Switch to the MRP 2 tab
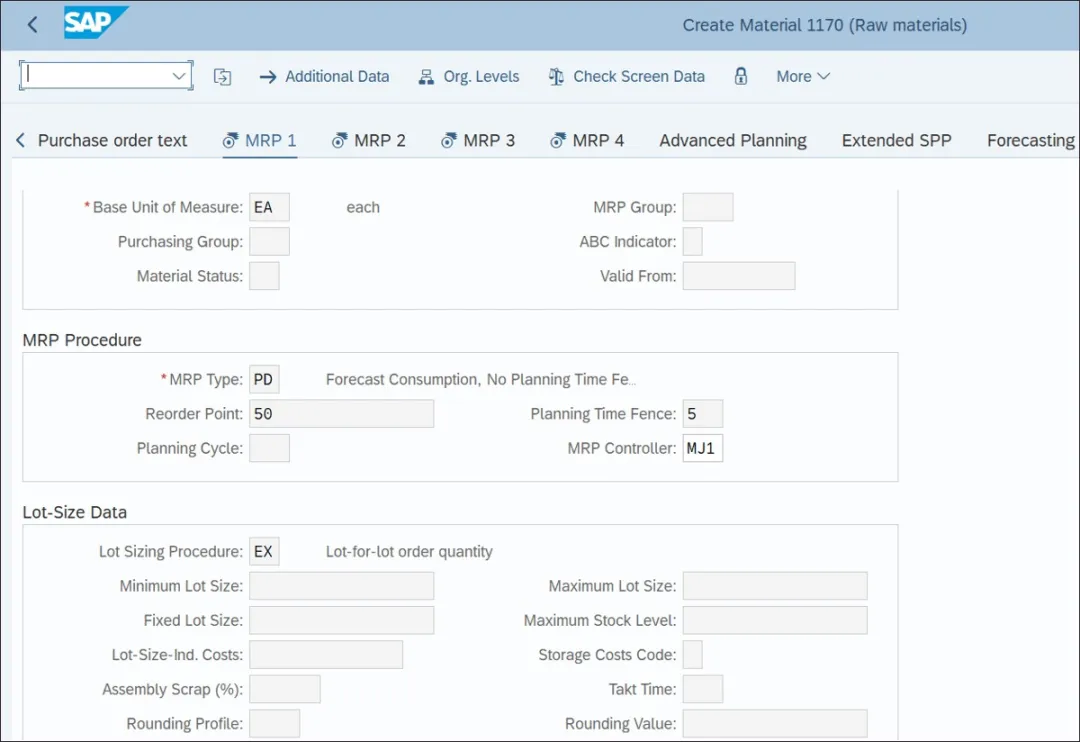The width and height of the screenshot is (1080, 742). pyautogui.click(x=368, y=141)
